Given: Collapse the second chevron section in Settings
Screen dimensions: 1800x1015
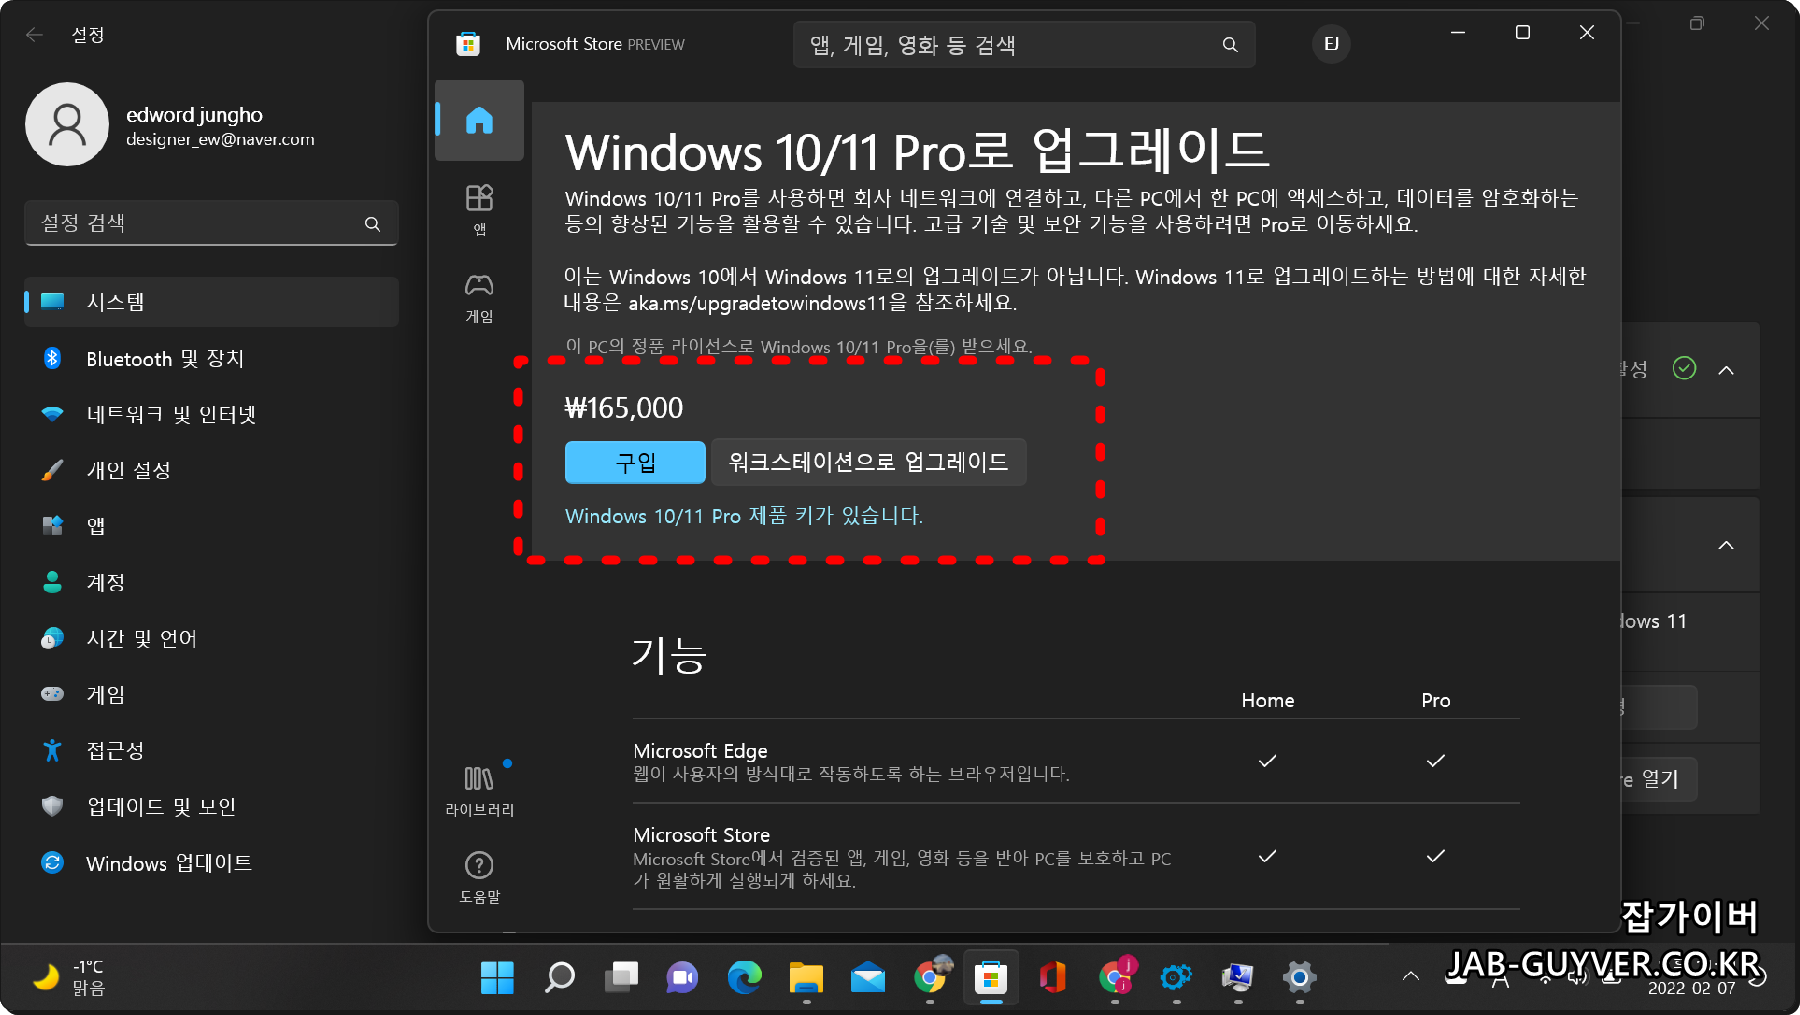Looking at the screenshot, I should point(1726,545).
